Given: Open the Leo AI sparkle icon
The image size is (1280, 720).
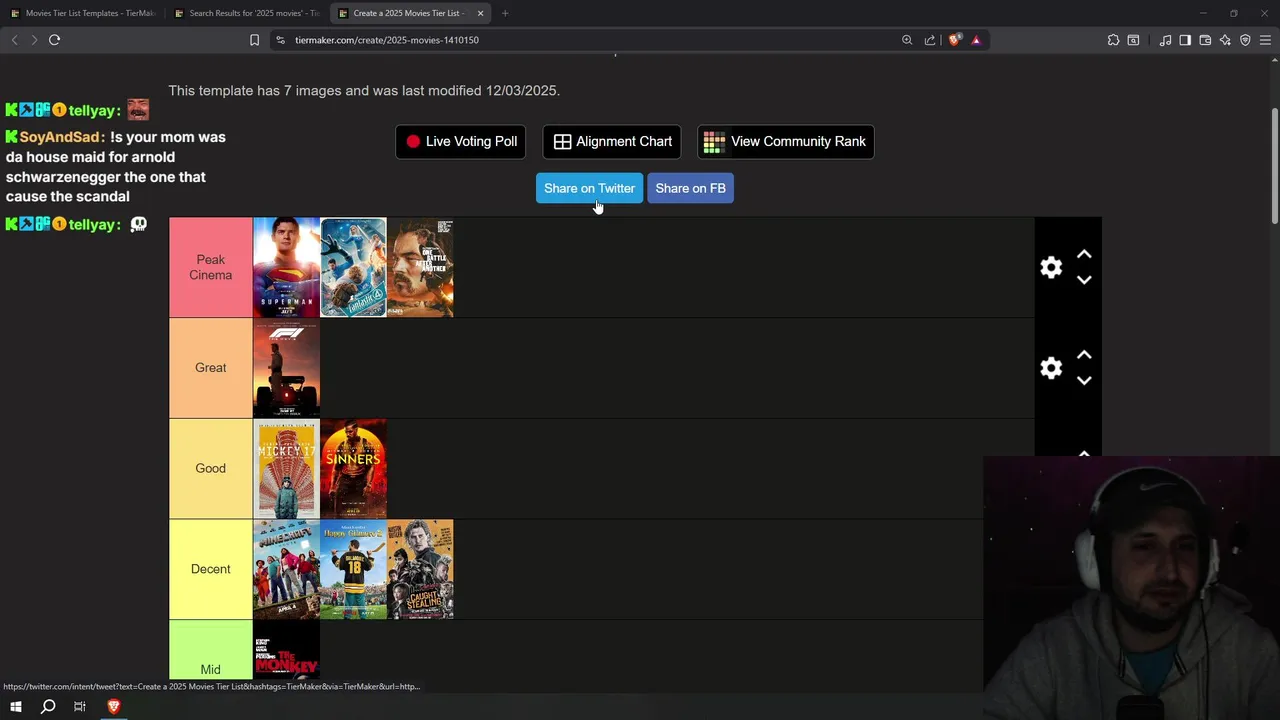Looking at the screenshot, I should click(1225, 40).
